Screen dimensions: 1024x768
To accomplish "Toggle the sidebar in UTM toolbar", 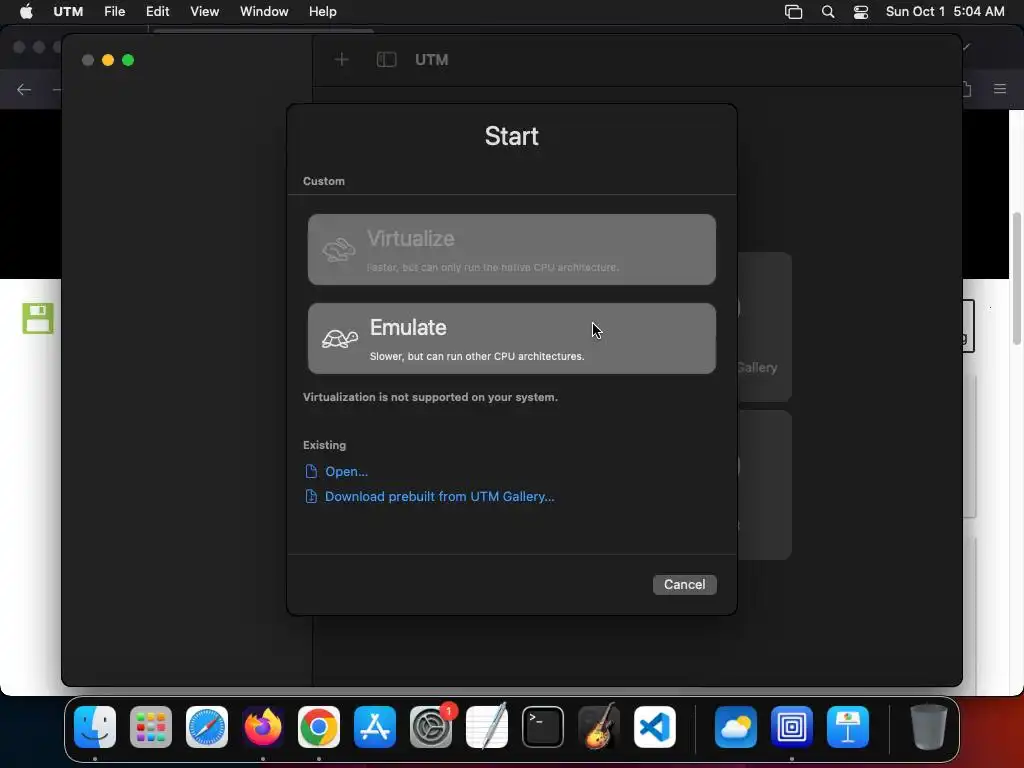I will point(387,60).
